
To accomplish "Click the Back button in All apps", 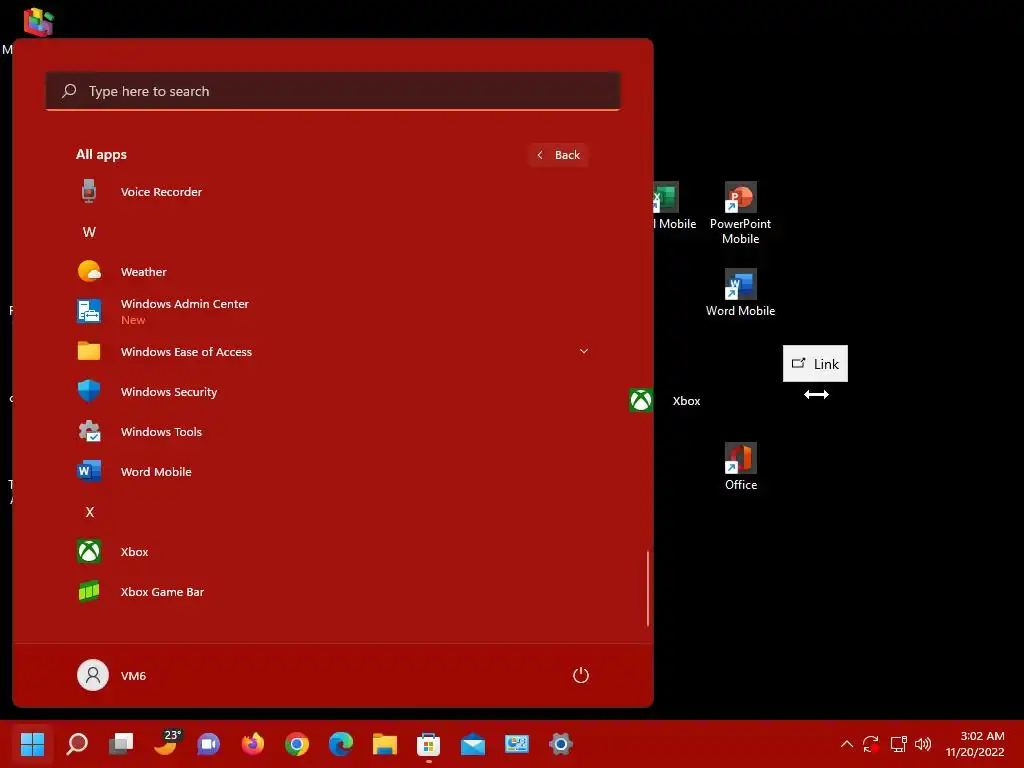I will [558, 155].
